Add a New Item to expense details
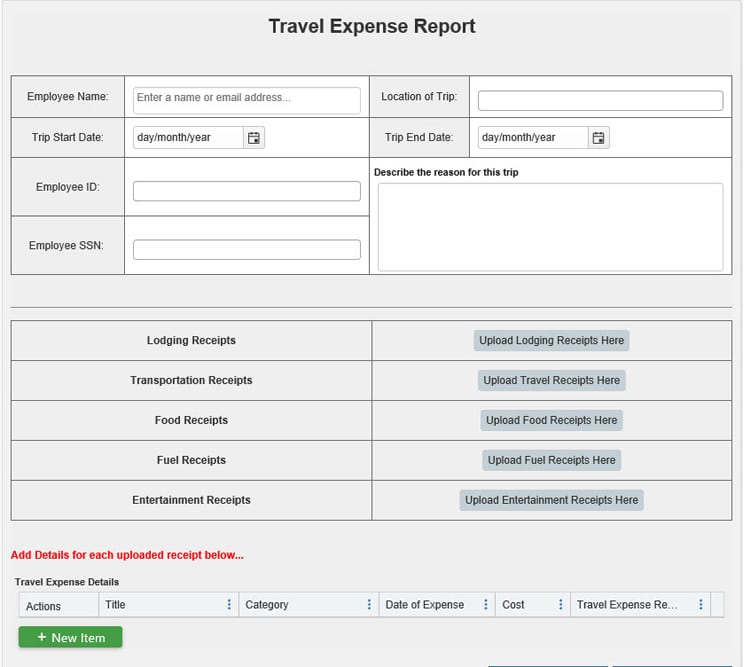 70,637
